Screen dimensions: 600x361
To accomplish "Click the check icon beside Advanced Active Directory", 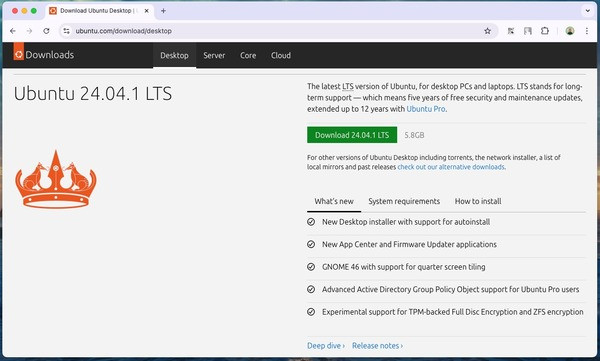I will [x=311, y=289].
